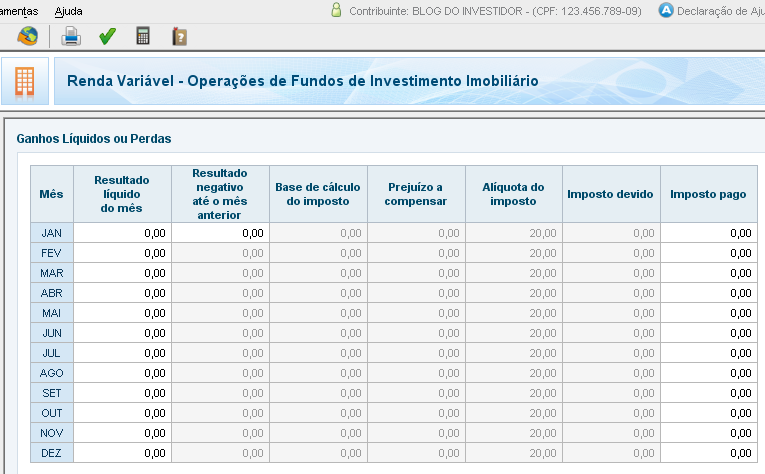The height and width of the screenshot is (474, 765).
Task: Click Alíquota do imposto column header
Action: tap(514, 194)
